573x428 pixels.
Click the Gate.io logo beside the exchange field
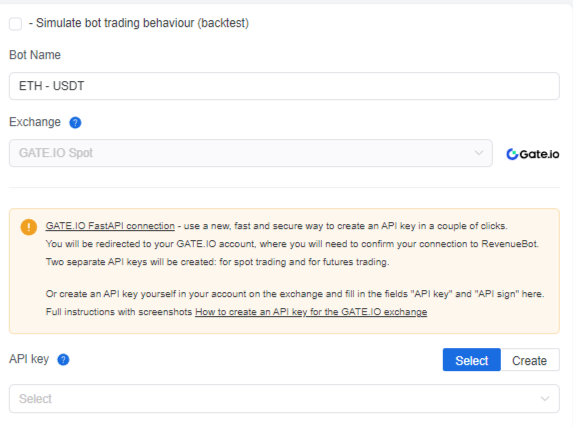[x=532, y=154]
